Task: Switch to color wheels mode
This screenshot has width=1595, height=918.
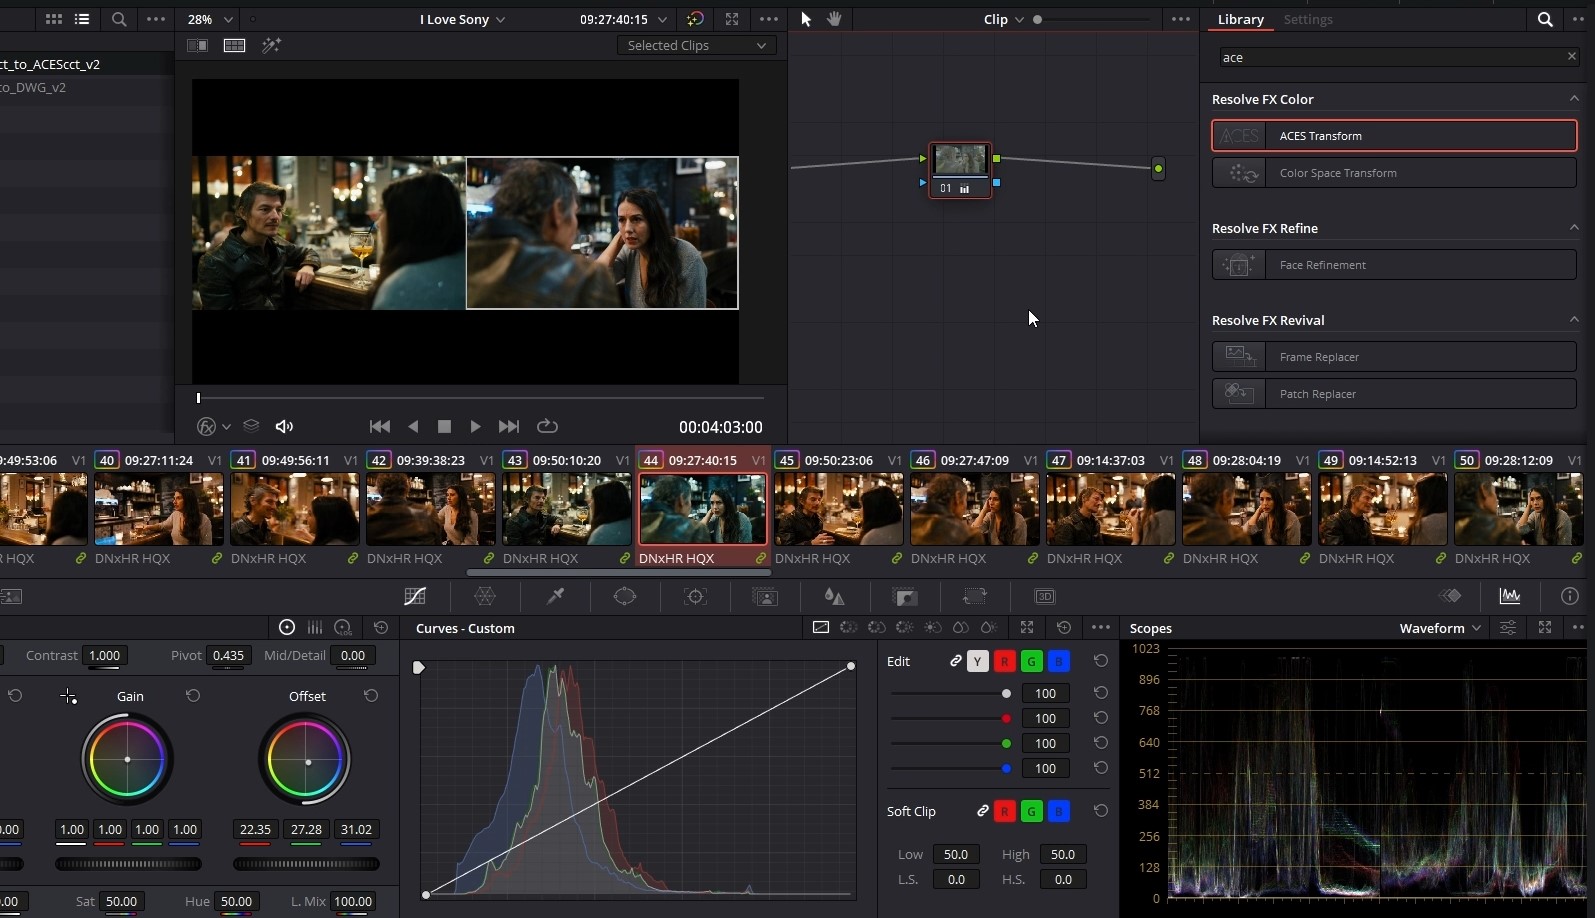Action: click(x=287, y=627)
